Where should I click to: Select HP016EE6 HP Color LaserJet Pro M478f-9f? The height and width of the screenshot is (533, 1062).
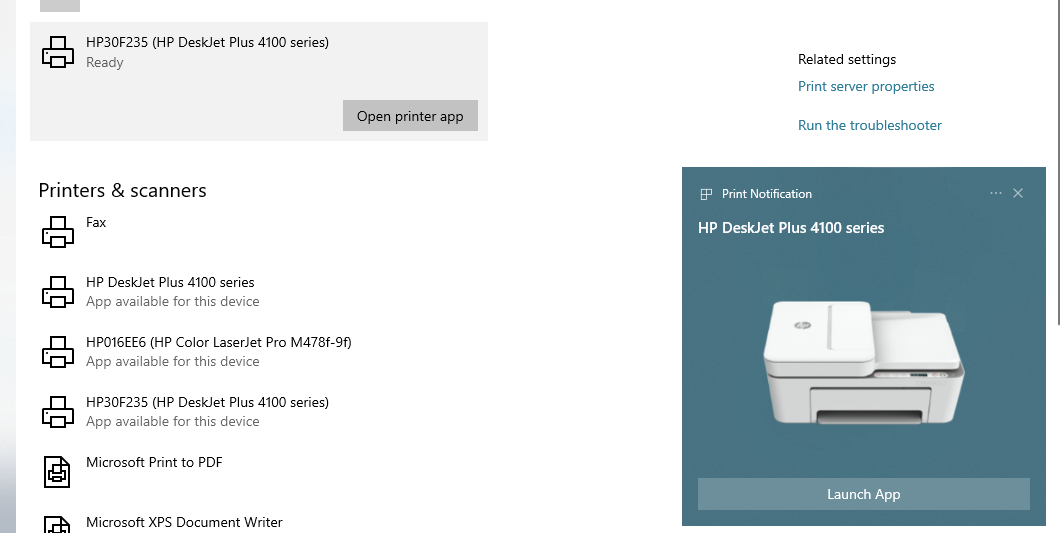click(x=259, y=351)
